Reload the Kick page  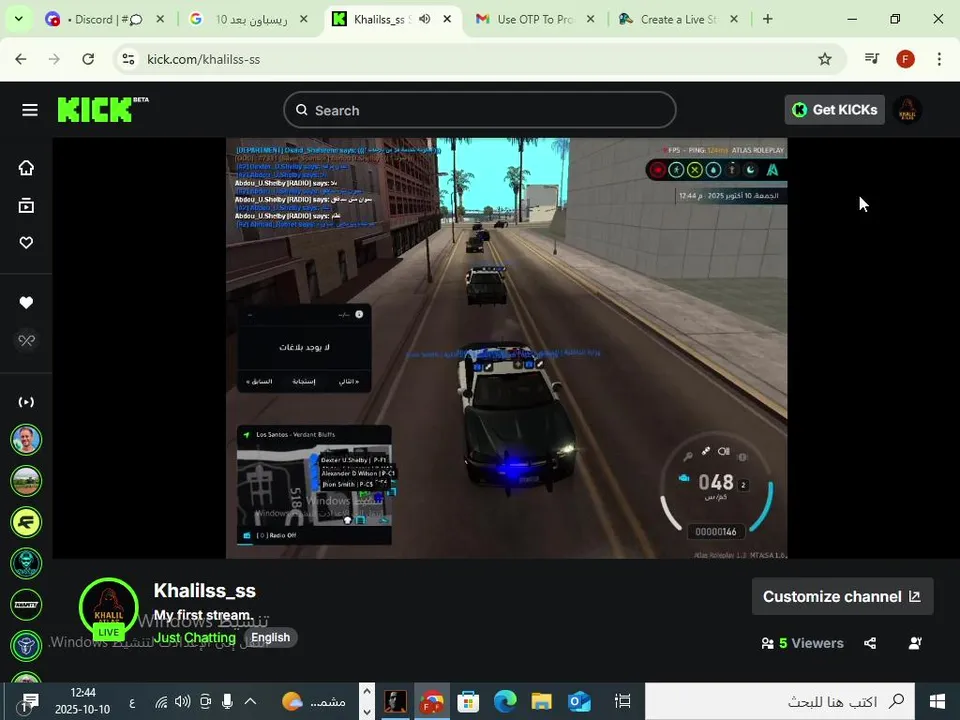[88, 59]
